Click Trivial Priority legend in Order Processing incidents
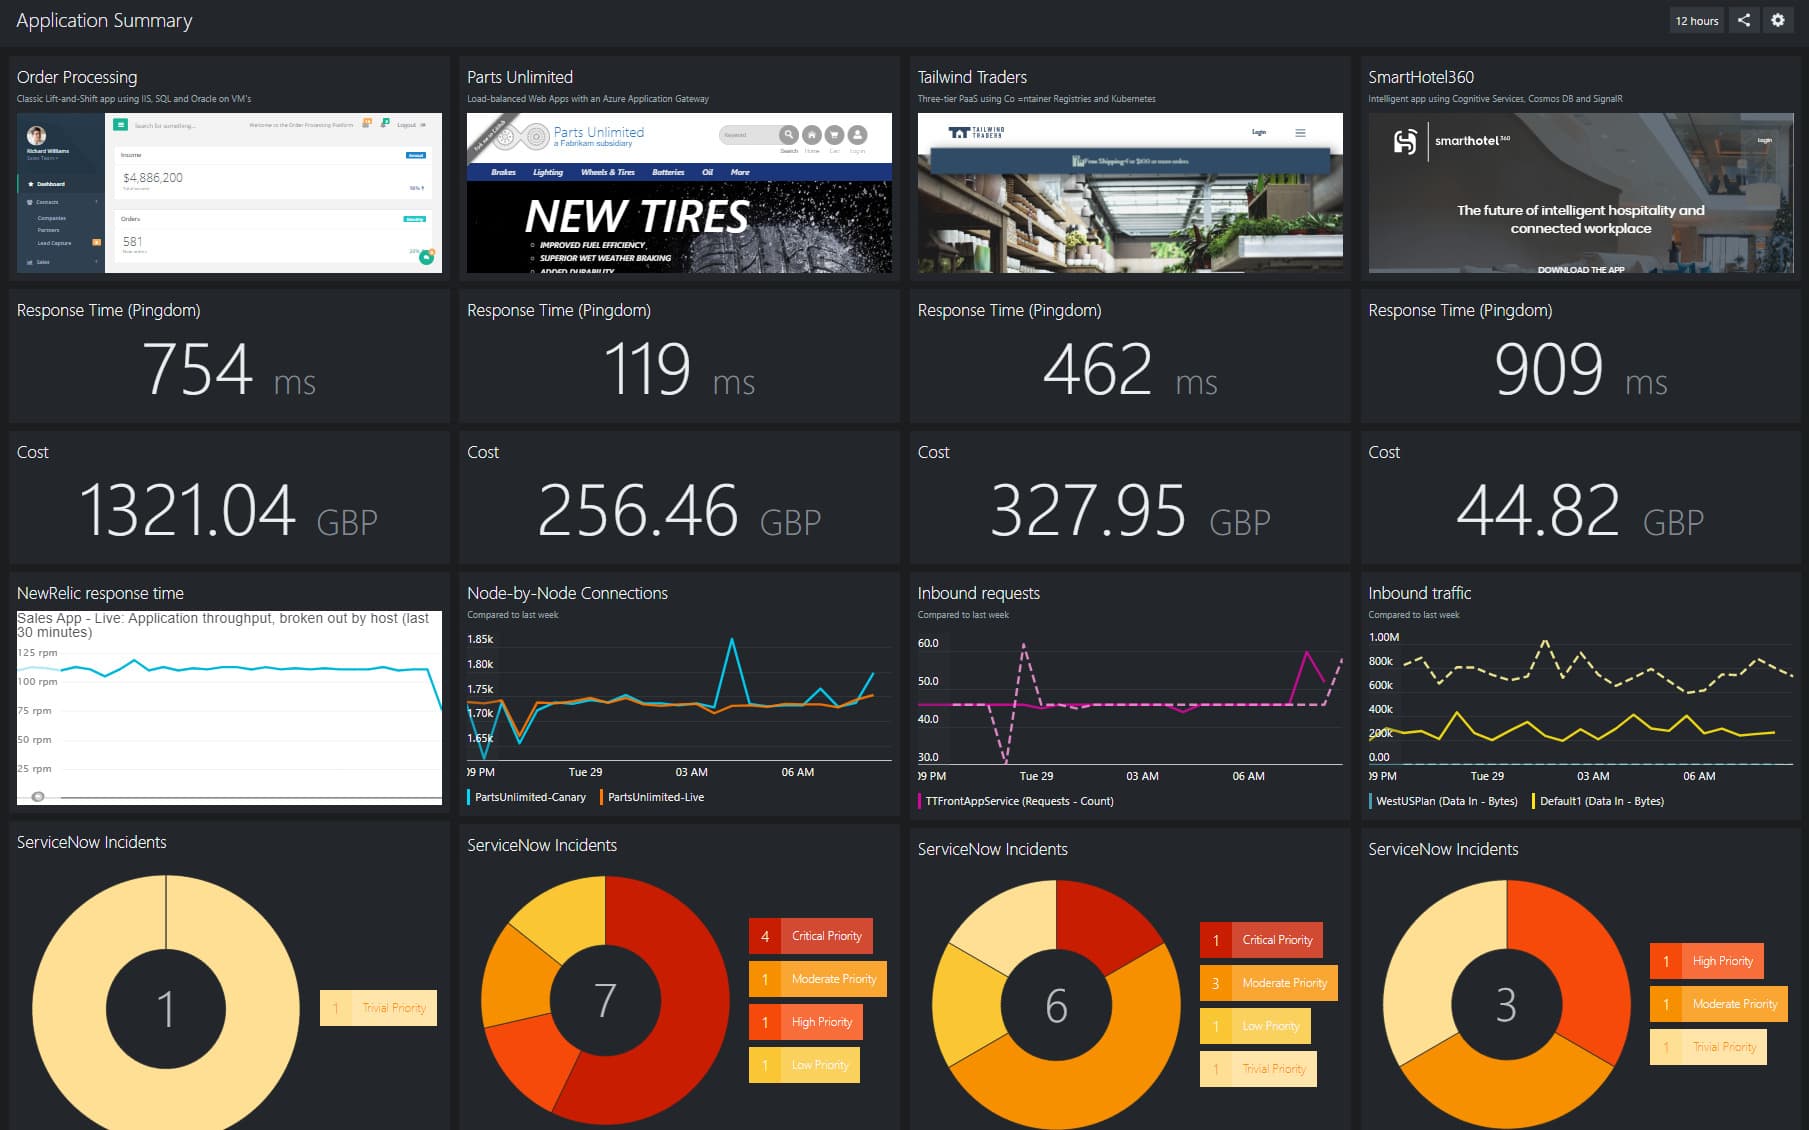 point(378,1008)
